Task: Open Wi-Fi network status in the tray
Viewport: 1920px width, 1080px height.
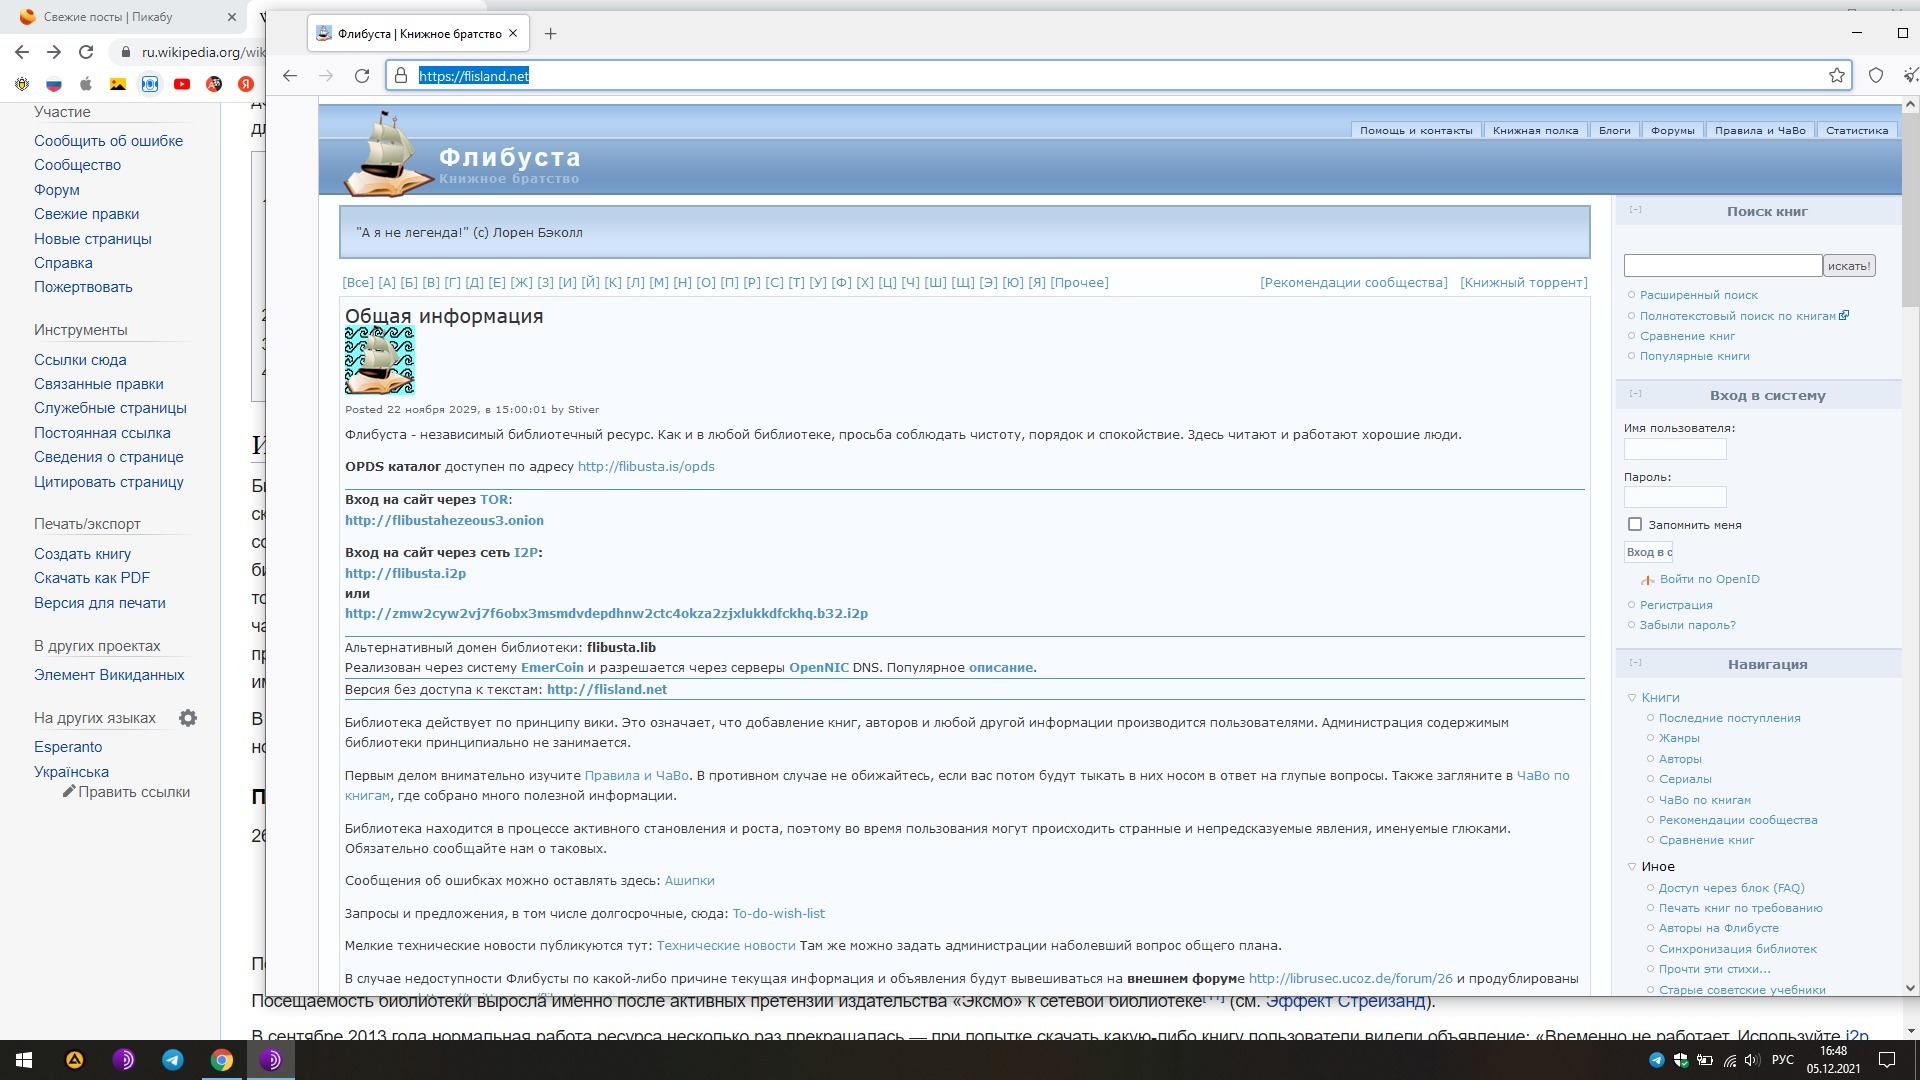Action: [1729, 1060]
